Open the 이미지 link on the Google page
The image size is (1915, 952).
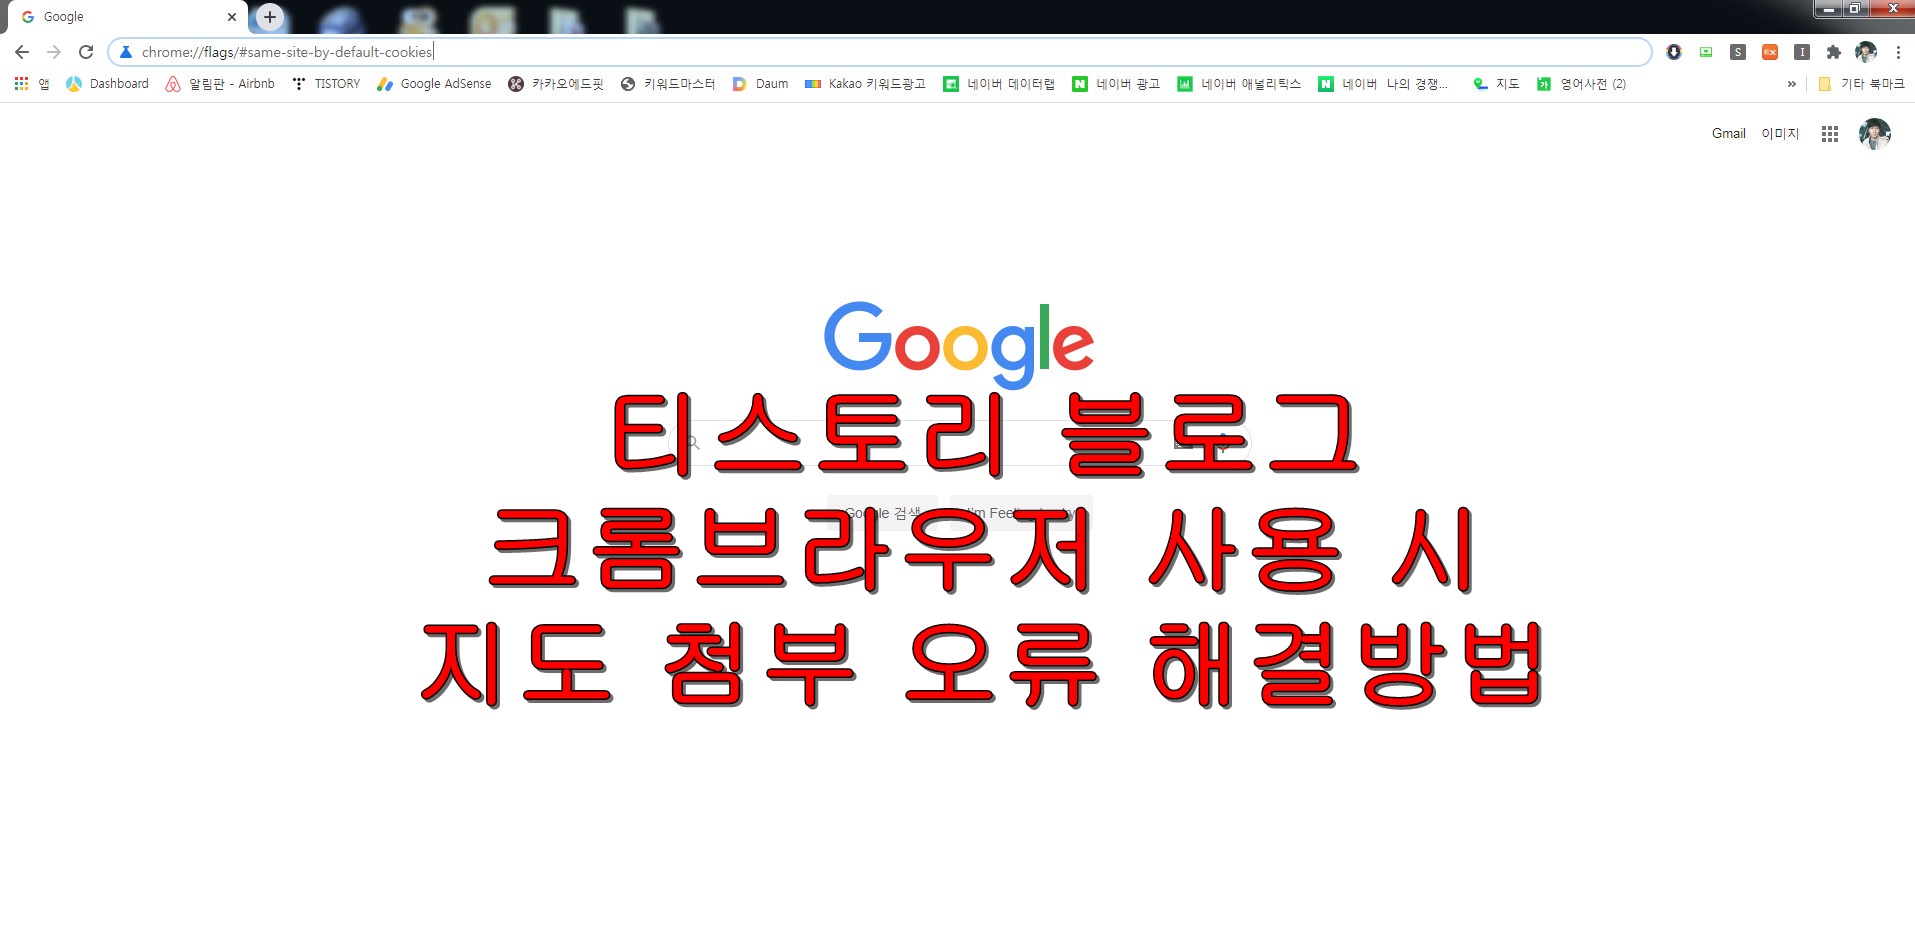[x=1780, y=134]
